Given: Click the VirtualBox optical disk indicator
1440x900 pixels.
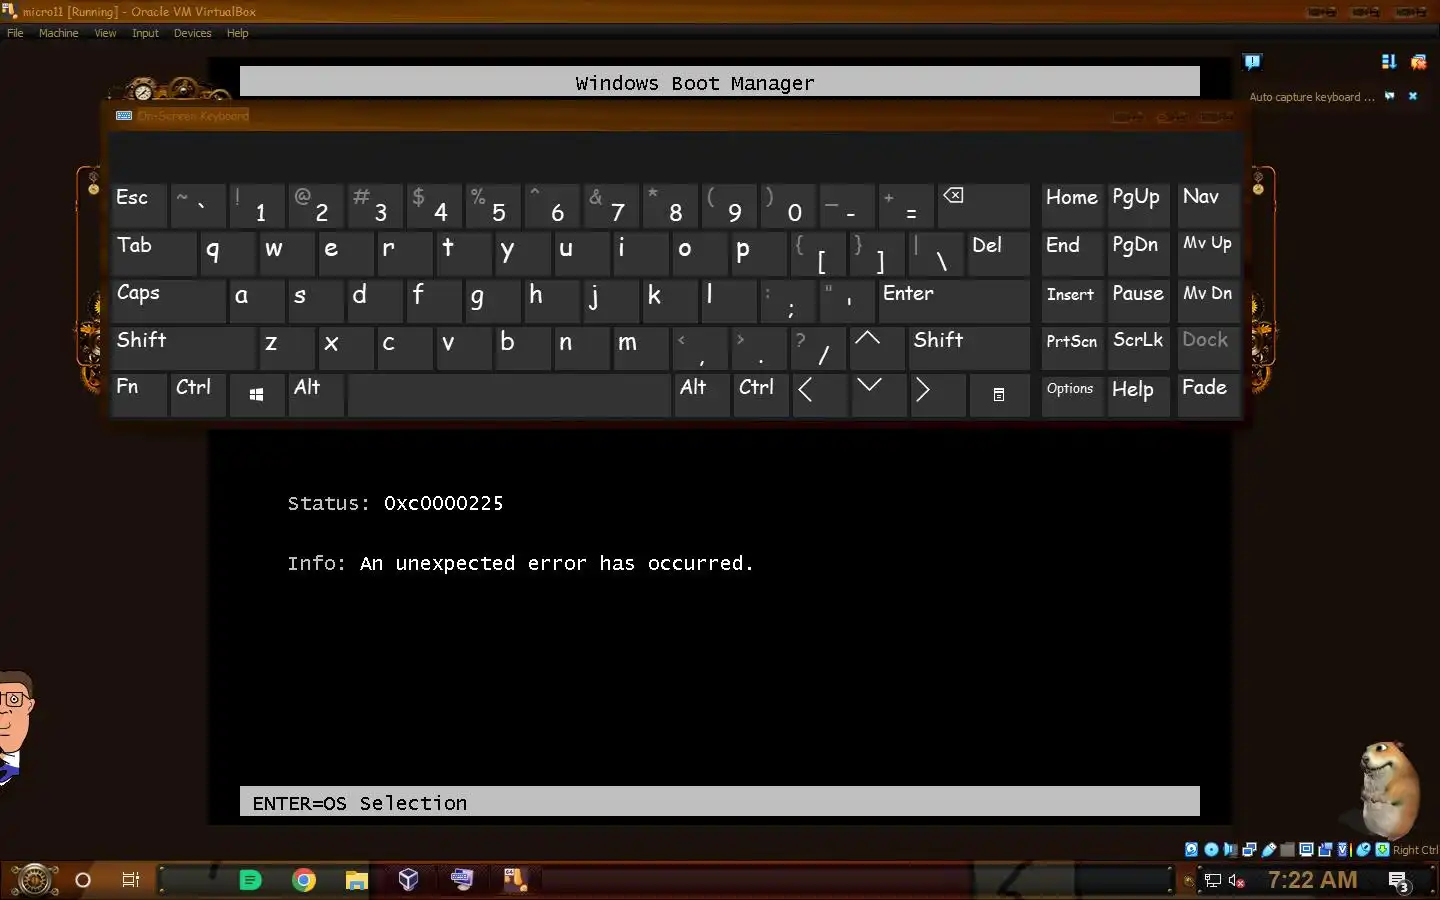Looking at the screenshot, I should (1211, 850).
